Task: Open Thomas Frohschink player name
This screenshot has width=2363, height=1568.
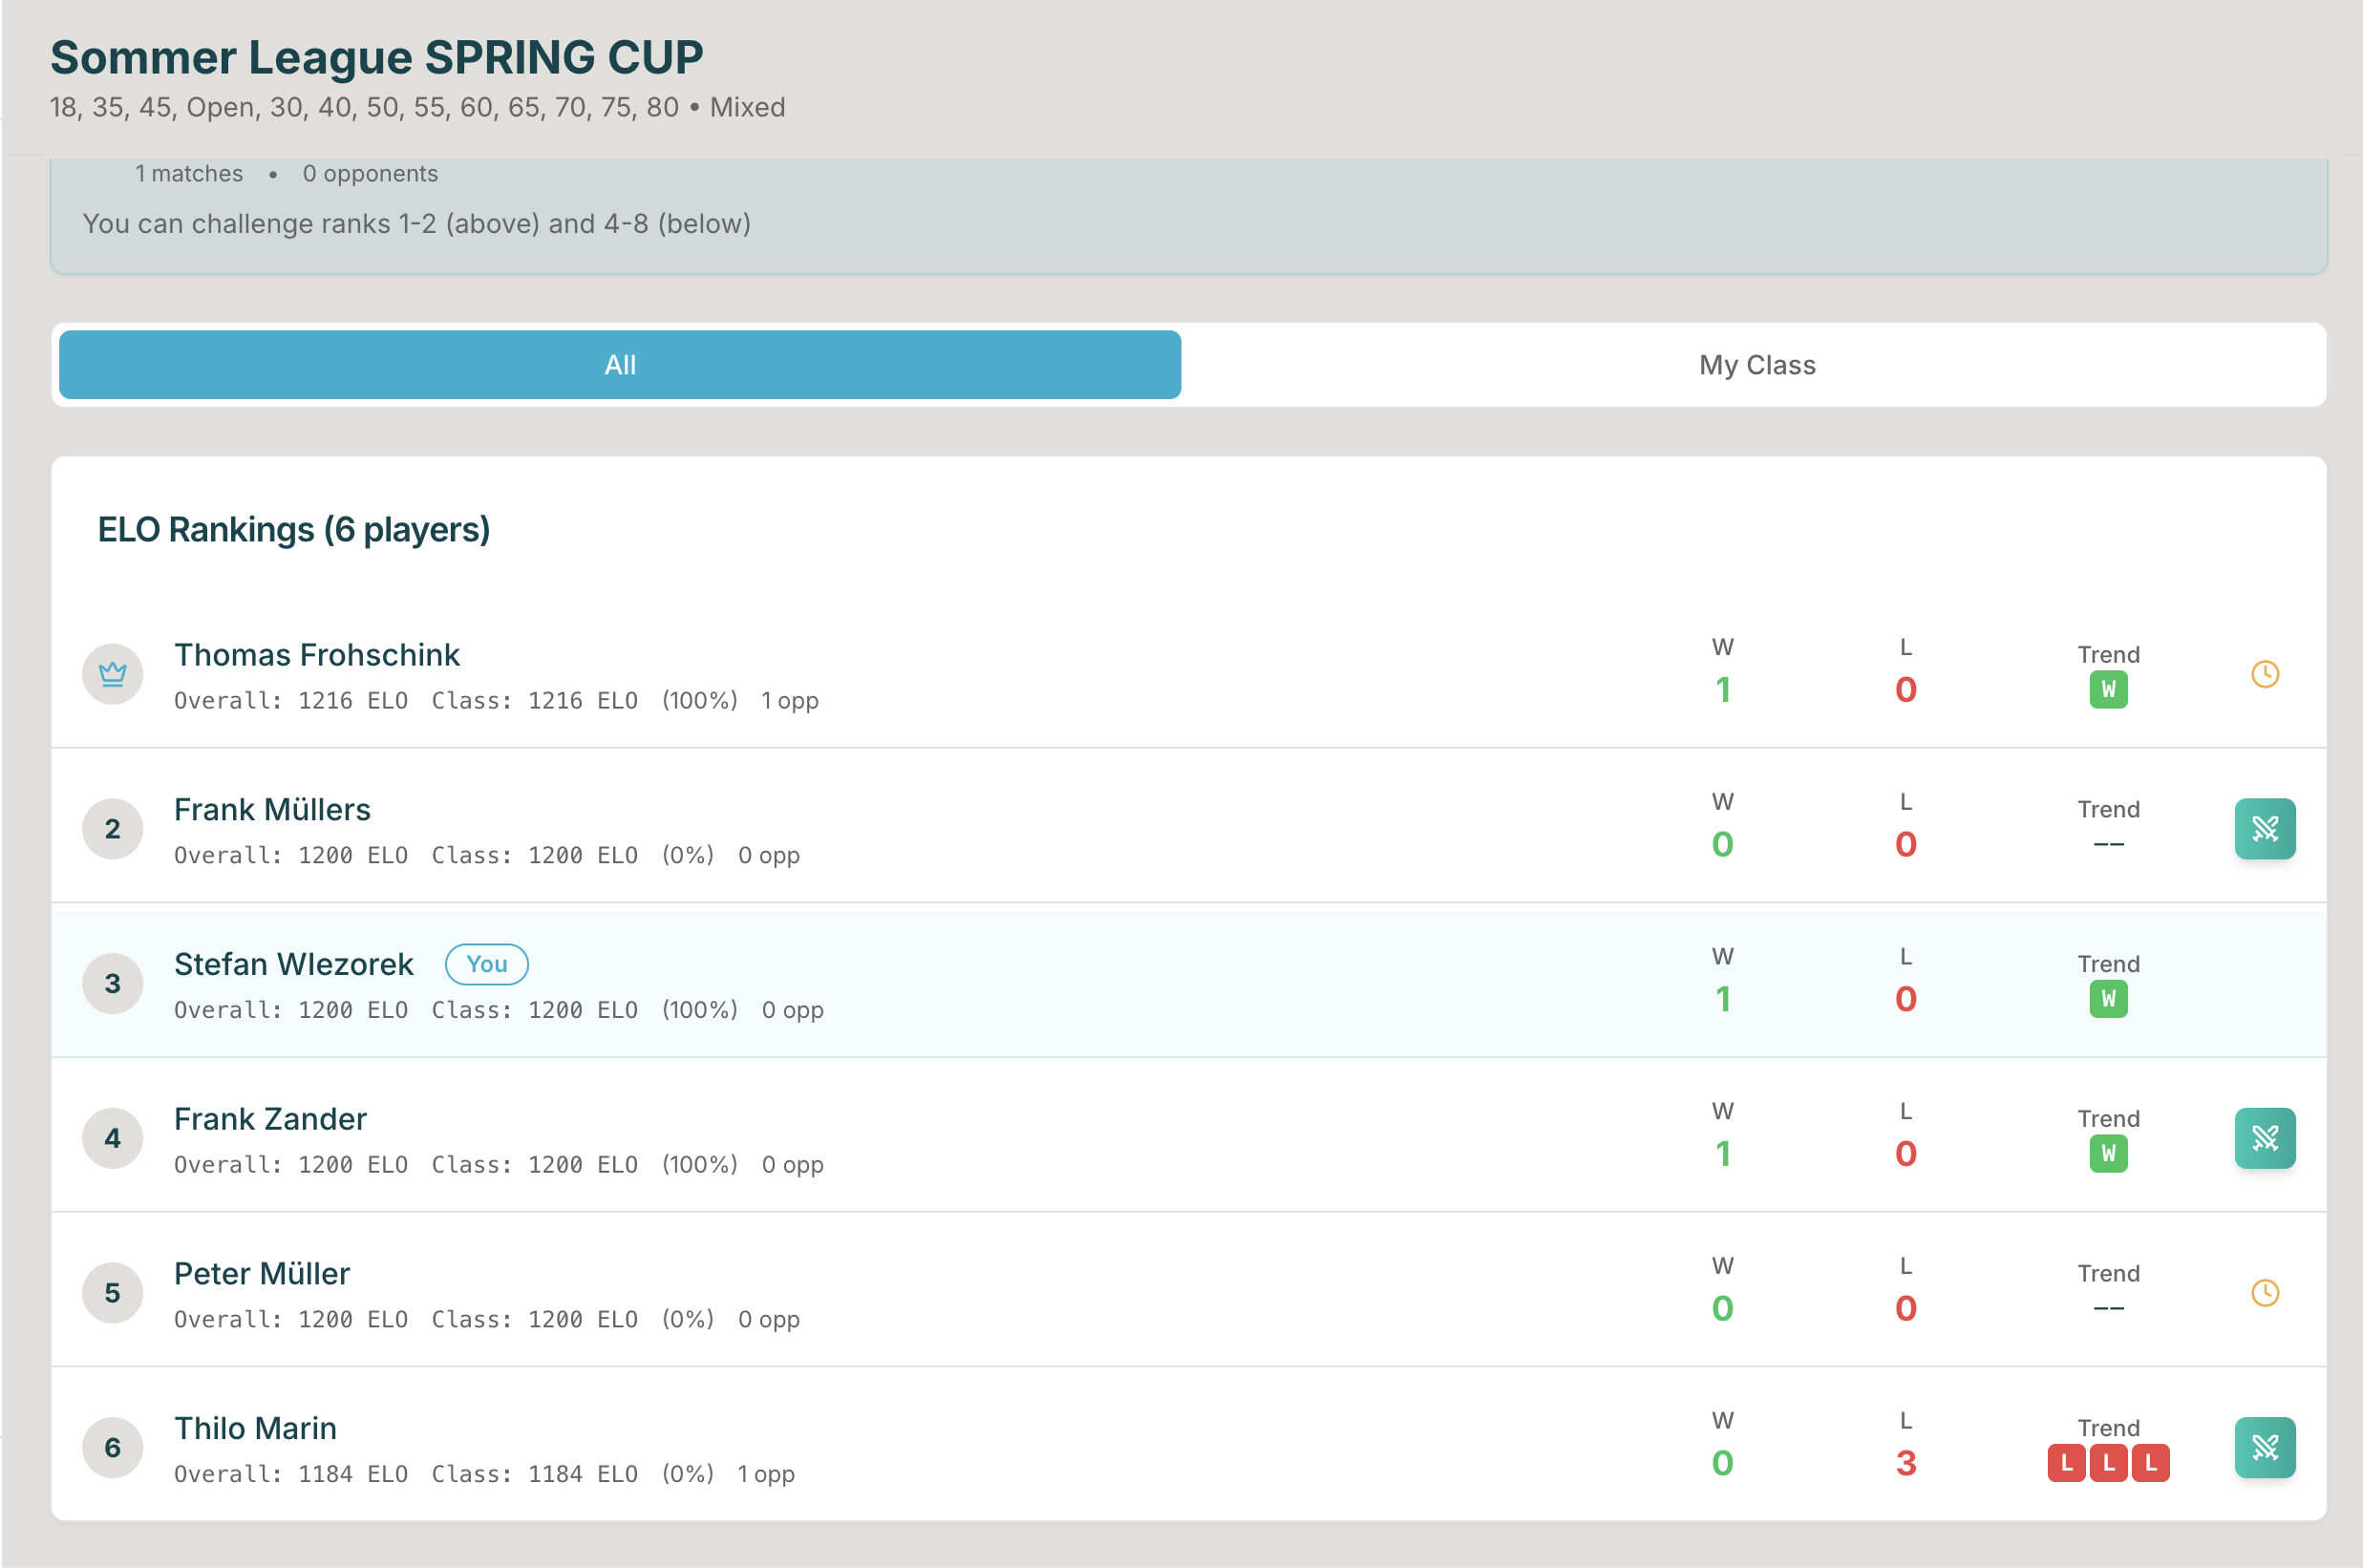Action: [x=316, y=655]
